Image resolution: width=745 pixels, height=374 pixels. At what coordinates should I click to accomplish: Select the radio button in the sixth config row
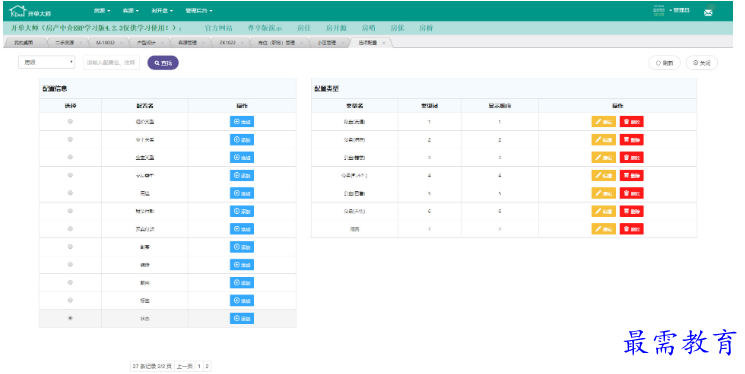click(70, 211)
